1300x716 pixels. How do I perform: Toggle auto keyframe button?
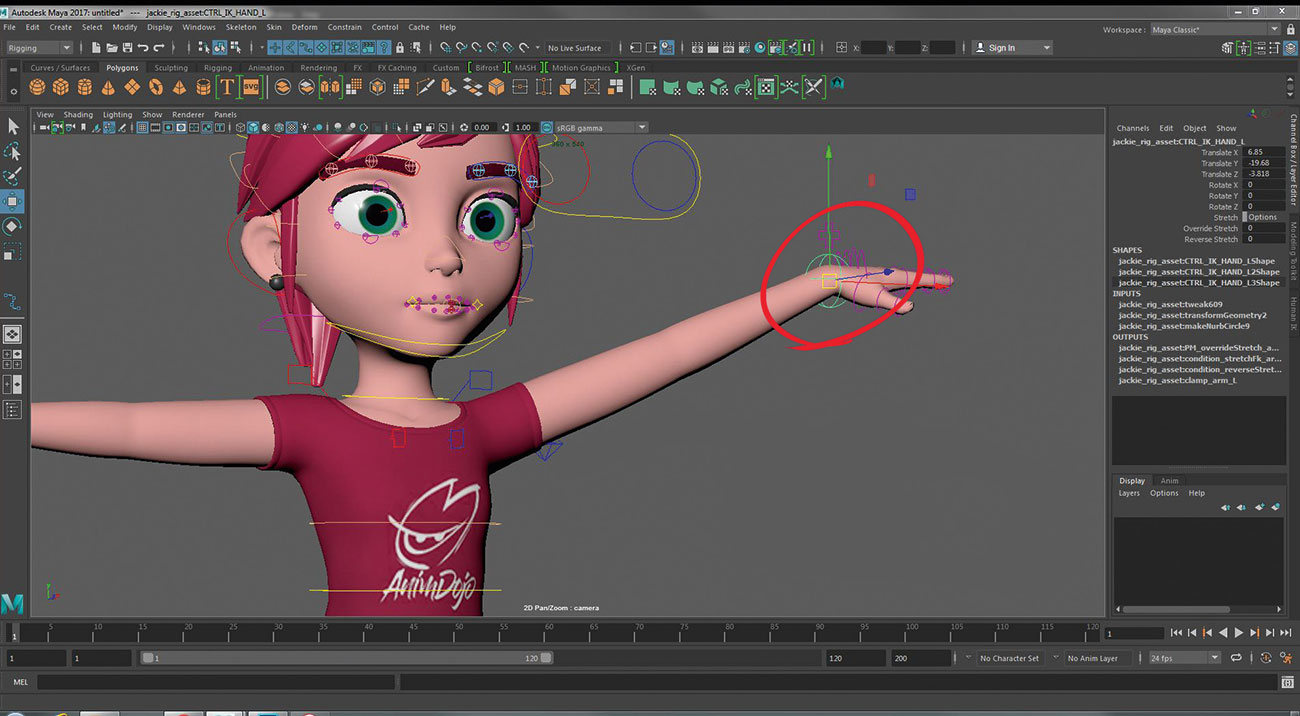(1266, 658)
